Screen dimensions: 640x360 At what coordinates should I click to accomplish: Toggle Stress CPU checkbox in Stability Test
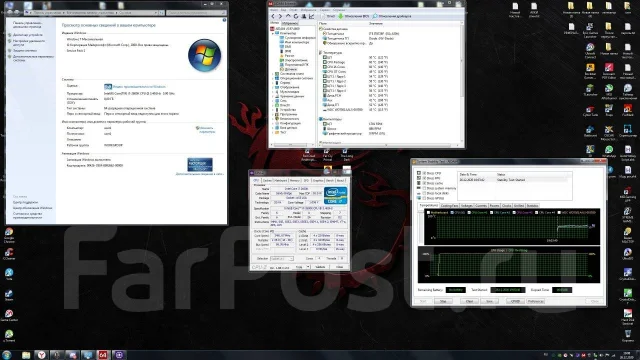(x=424, y=173)
